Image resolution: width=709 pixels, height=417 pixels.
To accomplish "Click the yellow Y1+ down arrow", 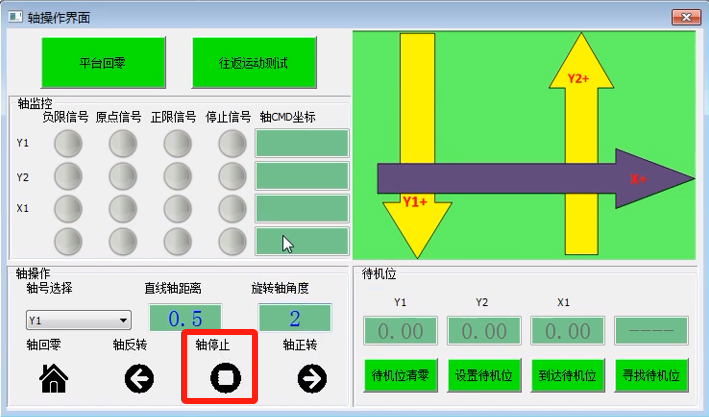I will 416,130.
